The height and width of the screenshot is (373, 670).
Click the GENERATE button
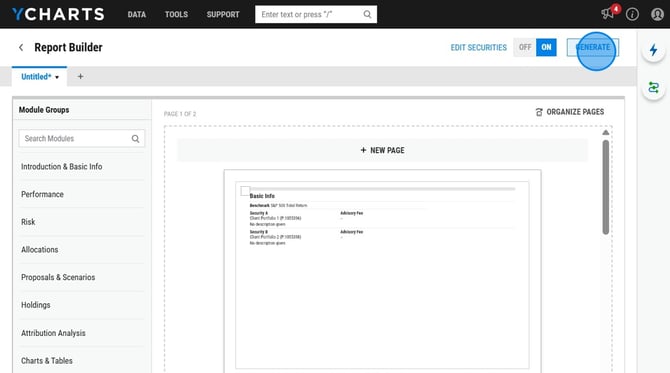[593, 47]
